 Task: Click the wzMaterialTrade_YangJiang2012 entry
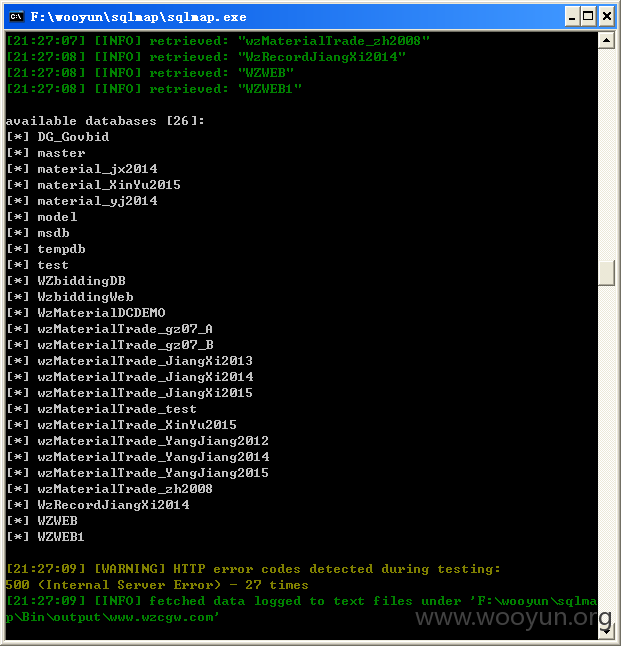click(137, 441)
